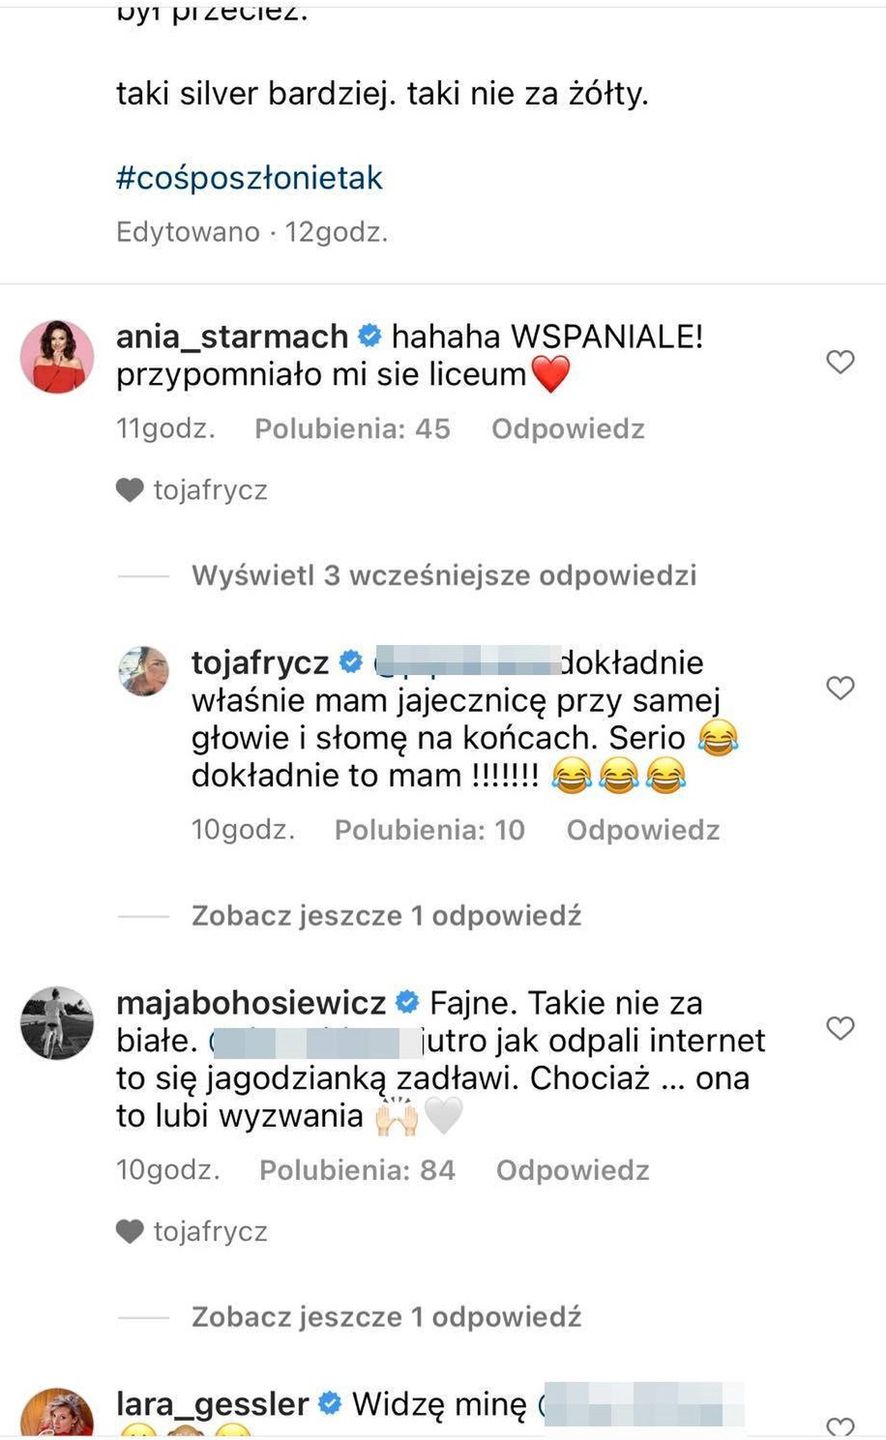Click verified badge next to tojafrycz
Image resolution: width=886 pixels, height=1440 pixels.
(351, 662)
